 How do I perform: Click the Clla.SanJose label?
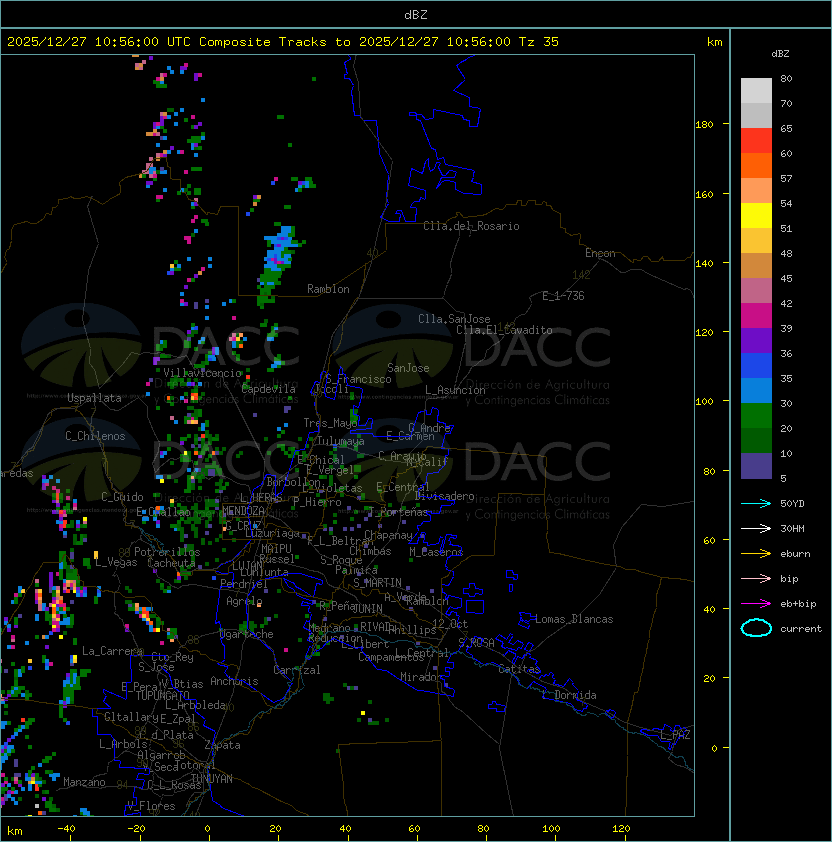pos(454,319)
